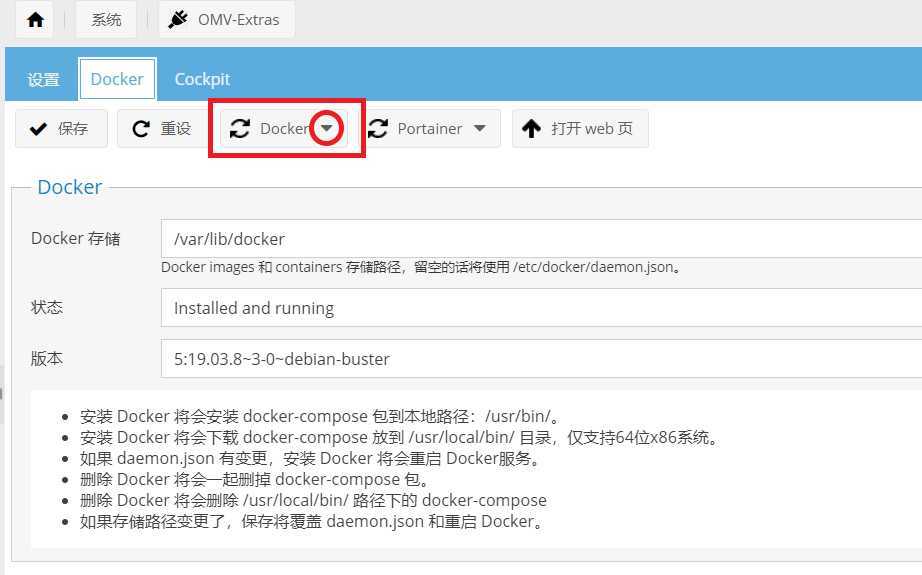Image resolution: width=922 pixels, height=575 pixels.
Task: Click the 状态 label
Action: (46, 307)
